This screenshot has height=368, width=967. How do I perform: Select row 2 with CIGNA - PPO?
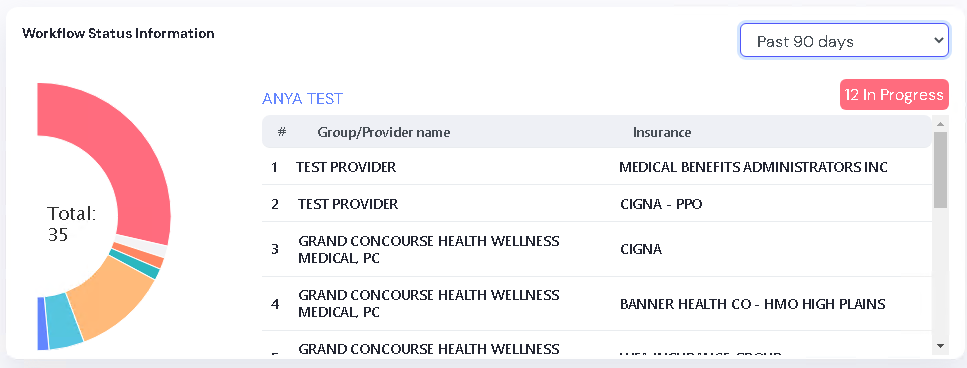[597, 203]
